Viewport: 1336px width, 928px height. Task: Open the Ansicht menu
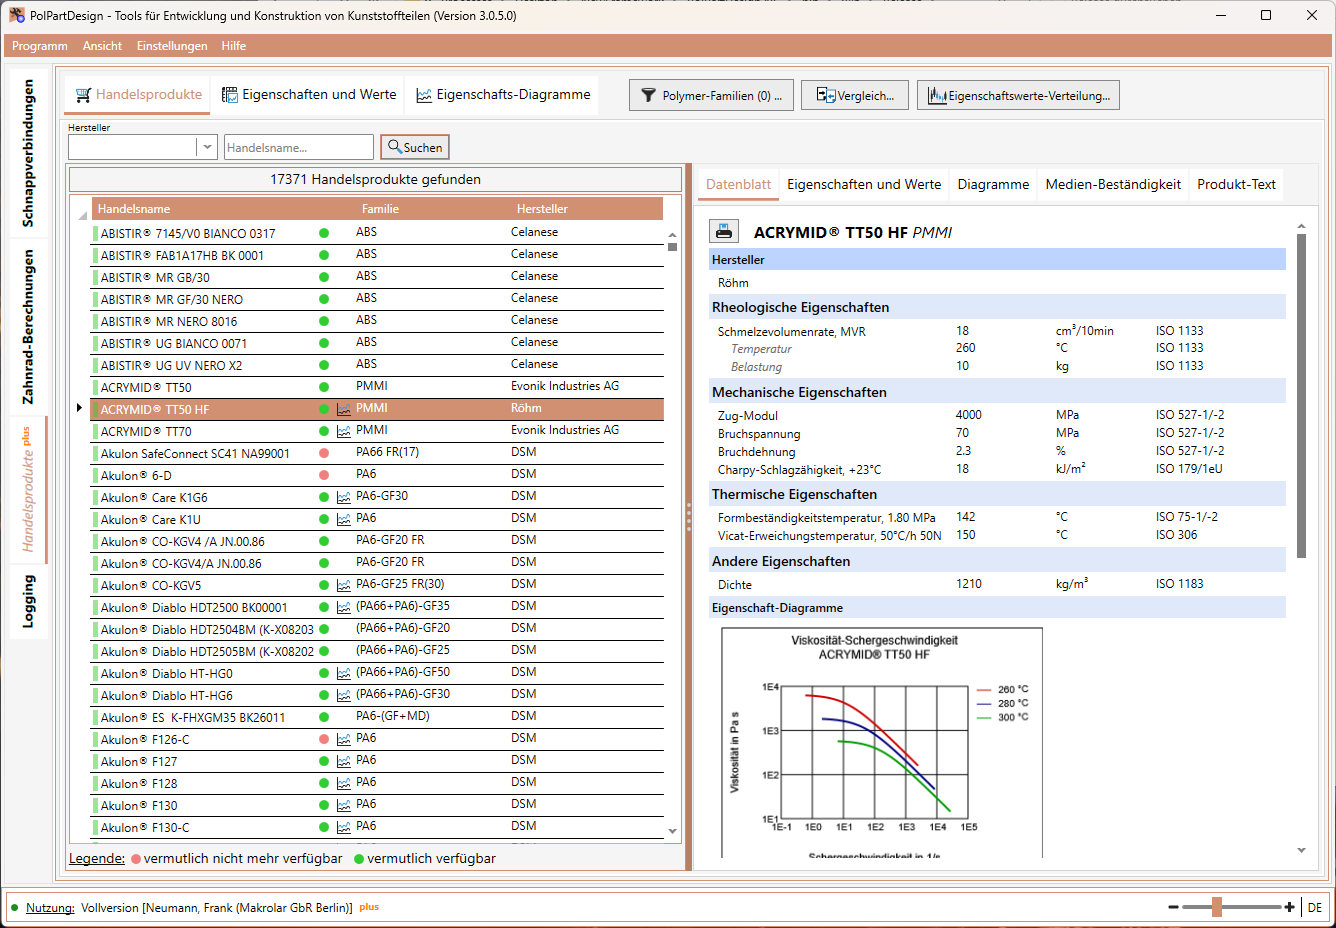(x=102, y=46)
